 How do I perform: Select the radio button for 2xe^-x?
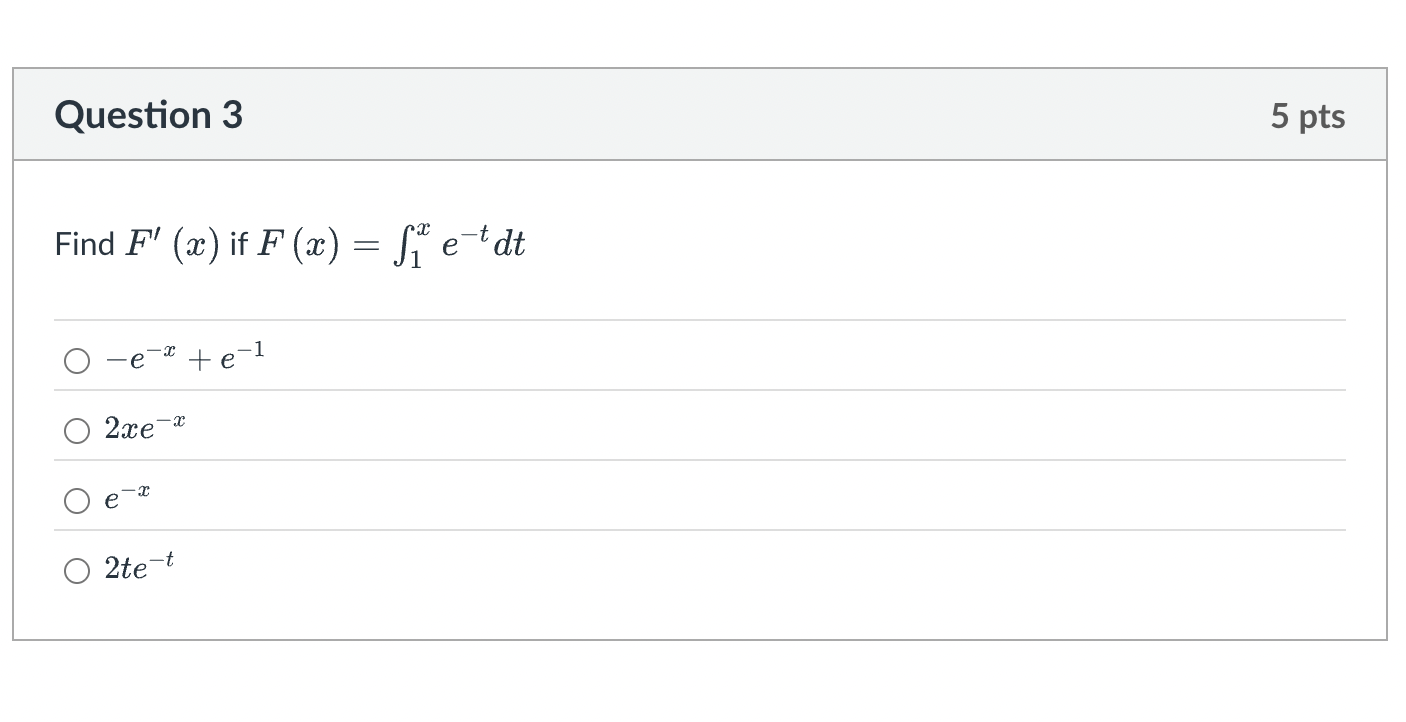tap(77, 431)
